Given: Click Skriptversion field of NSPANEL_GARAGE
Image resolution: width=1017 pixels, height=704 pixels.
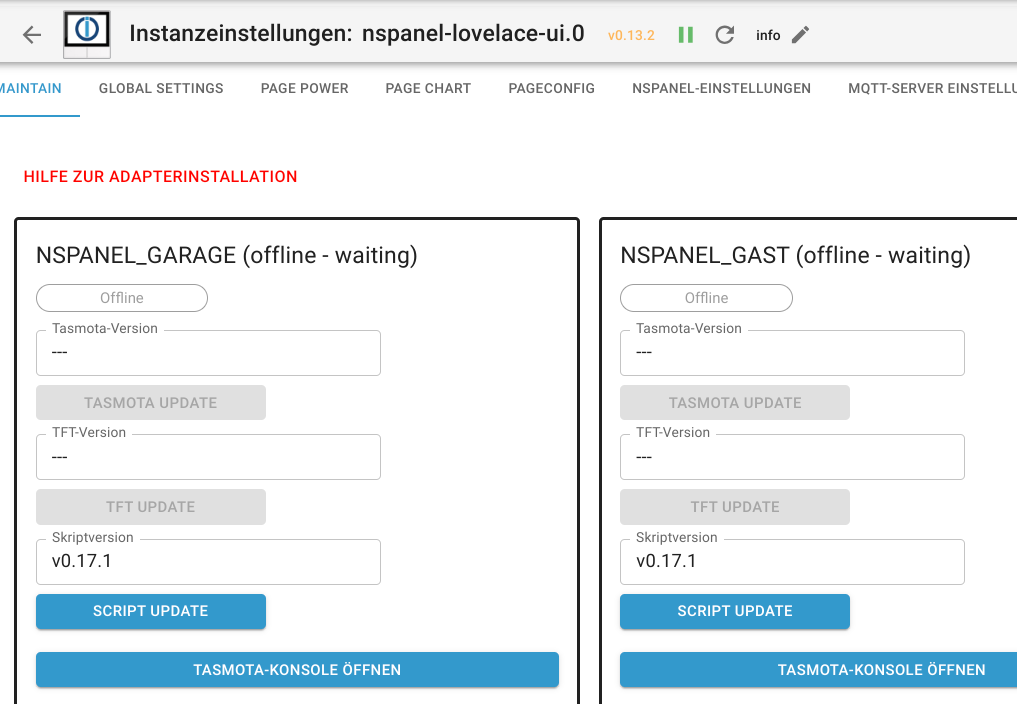Looking at the screenshot, I should [209, 562].
